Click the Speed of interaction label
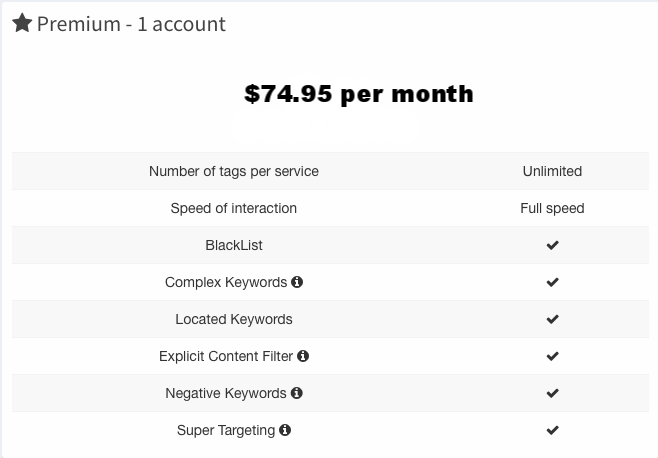Screen dimensions: 658x458 click(234, 208)
